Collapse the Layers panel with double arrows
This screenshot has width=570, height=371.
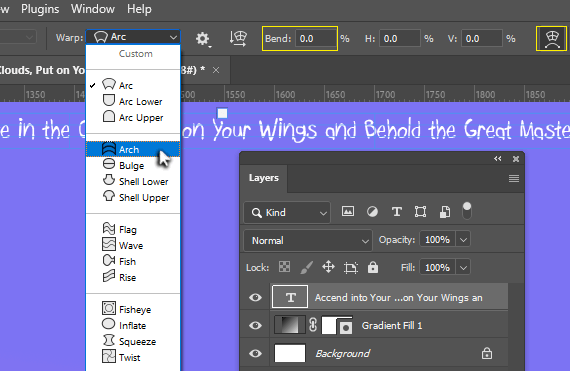[498, 159]
